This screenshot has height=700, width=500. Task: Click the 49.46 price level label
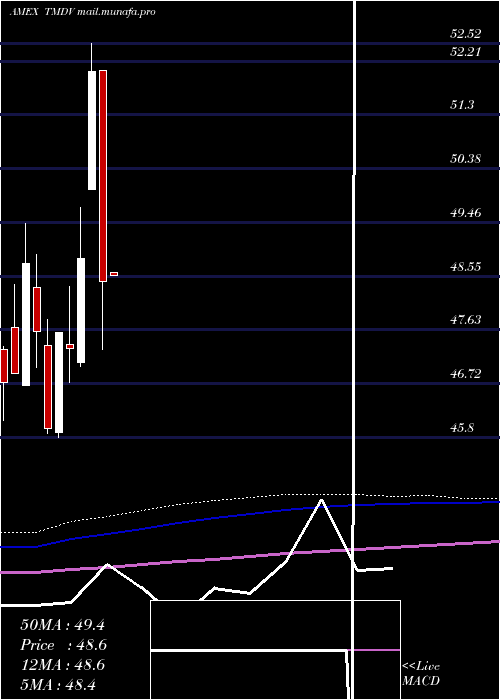(x=466, y=212)
